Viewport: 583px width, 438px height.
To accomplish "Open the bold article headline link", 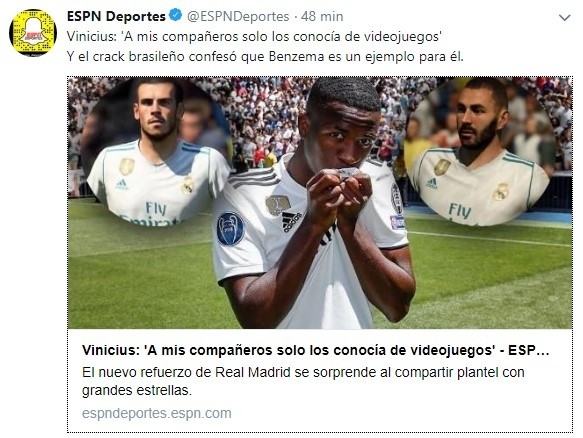I will pos(315,350).
